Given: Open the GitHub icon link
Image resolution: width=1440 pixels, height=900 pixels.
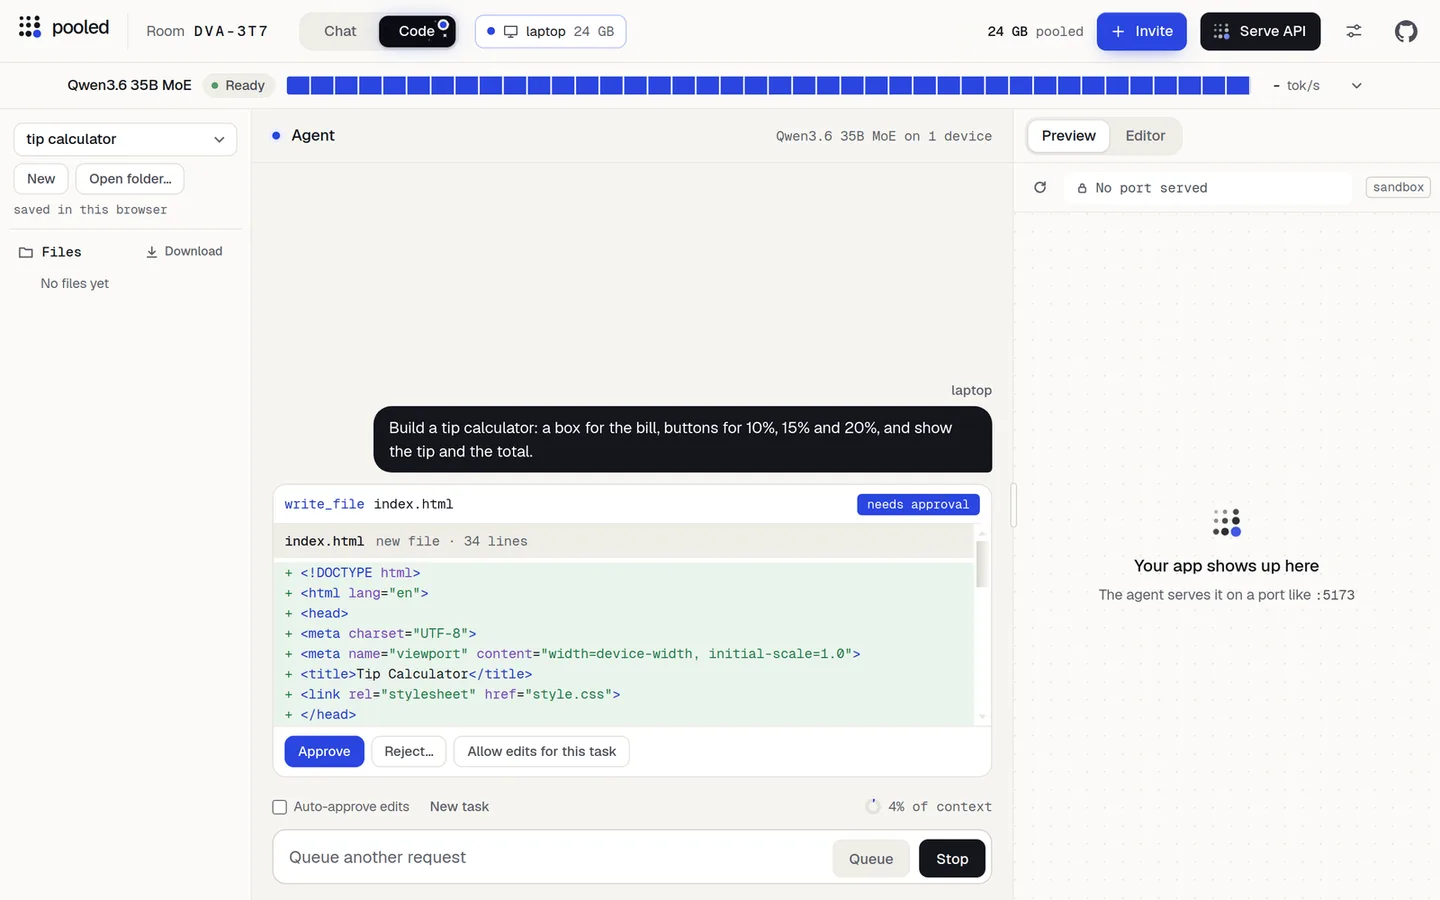Looking at the screenshot, I should [x=1406, y=31].
